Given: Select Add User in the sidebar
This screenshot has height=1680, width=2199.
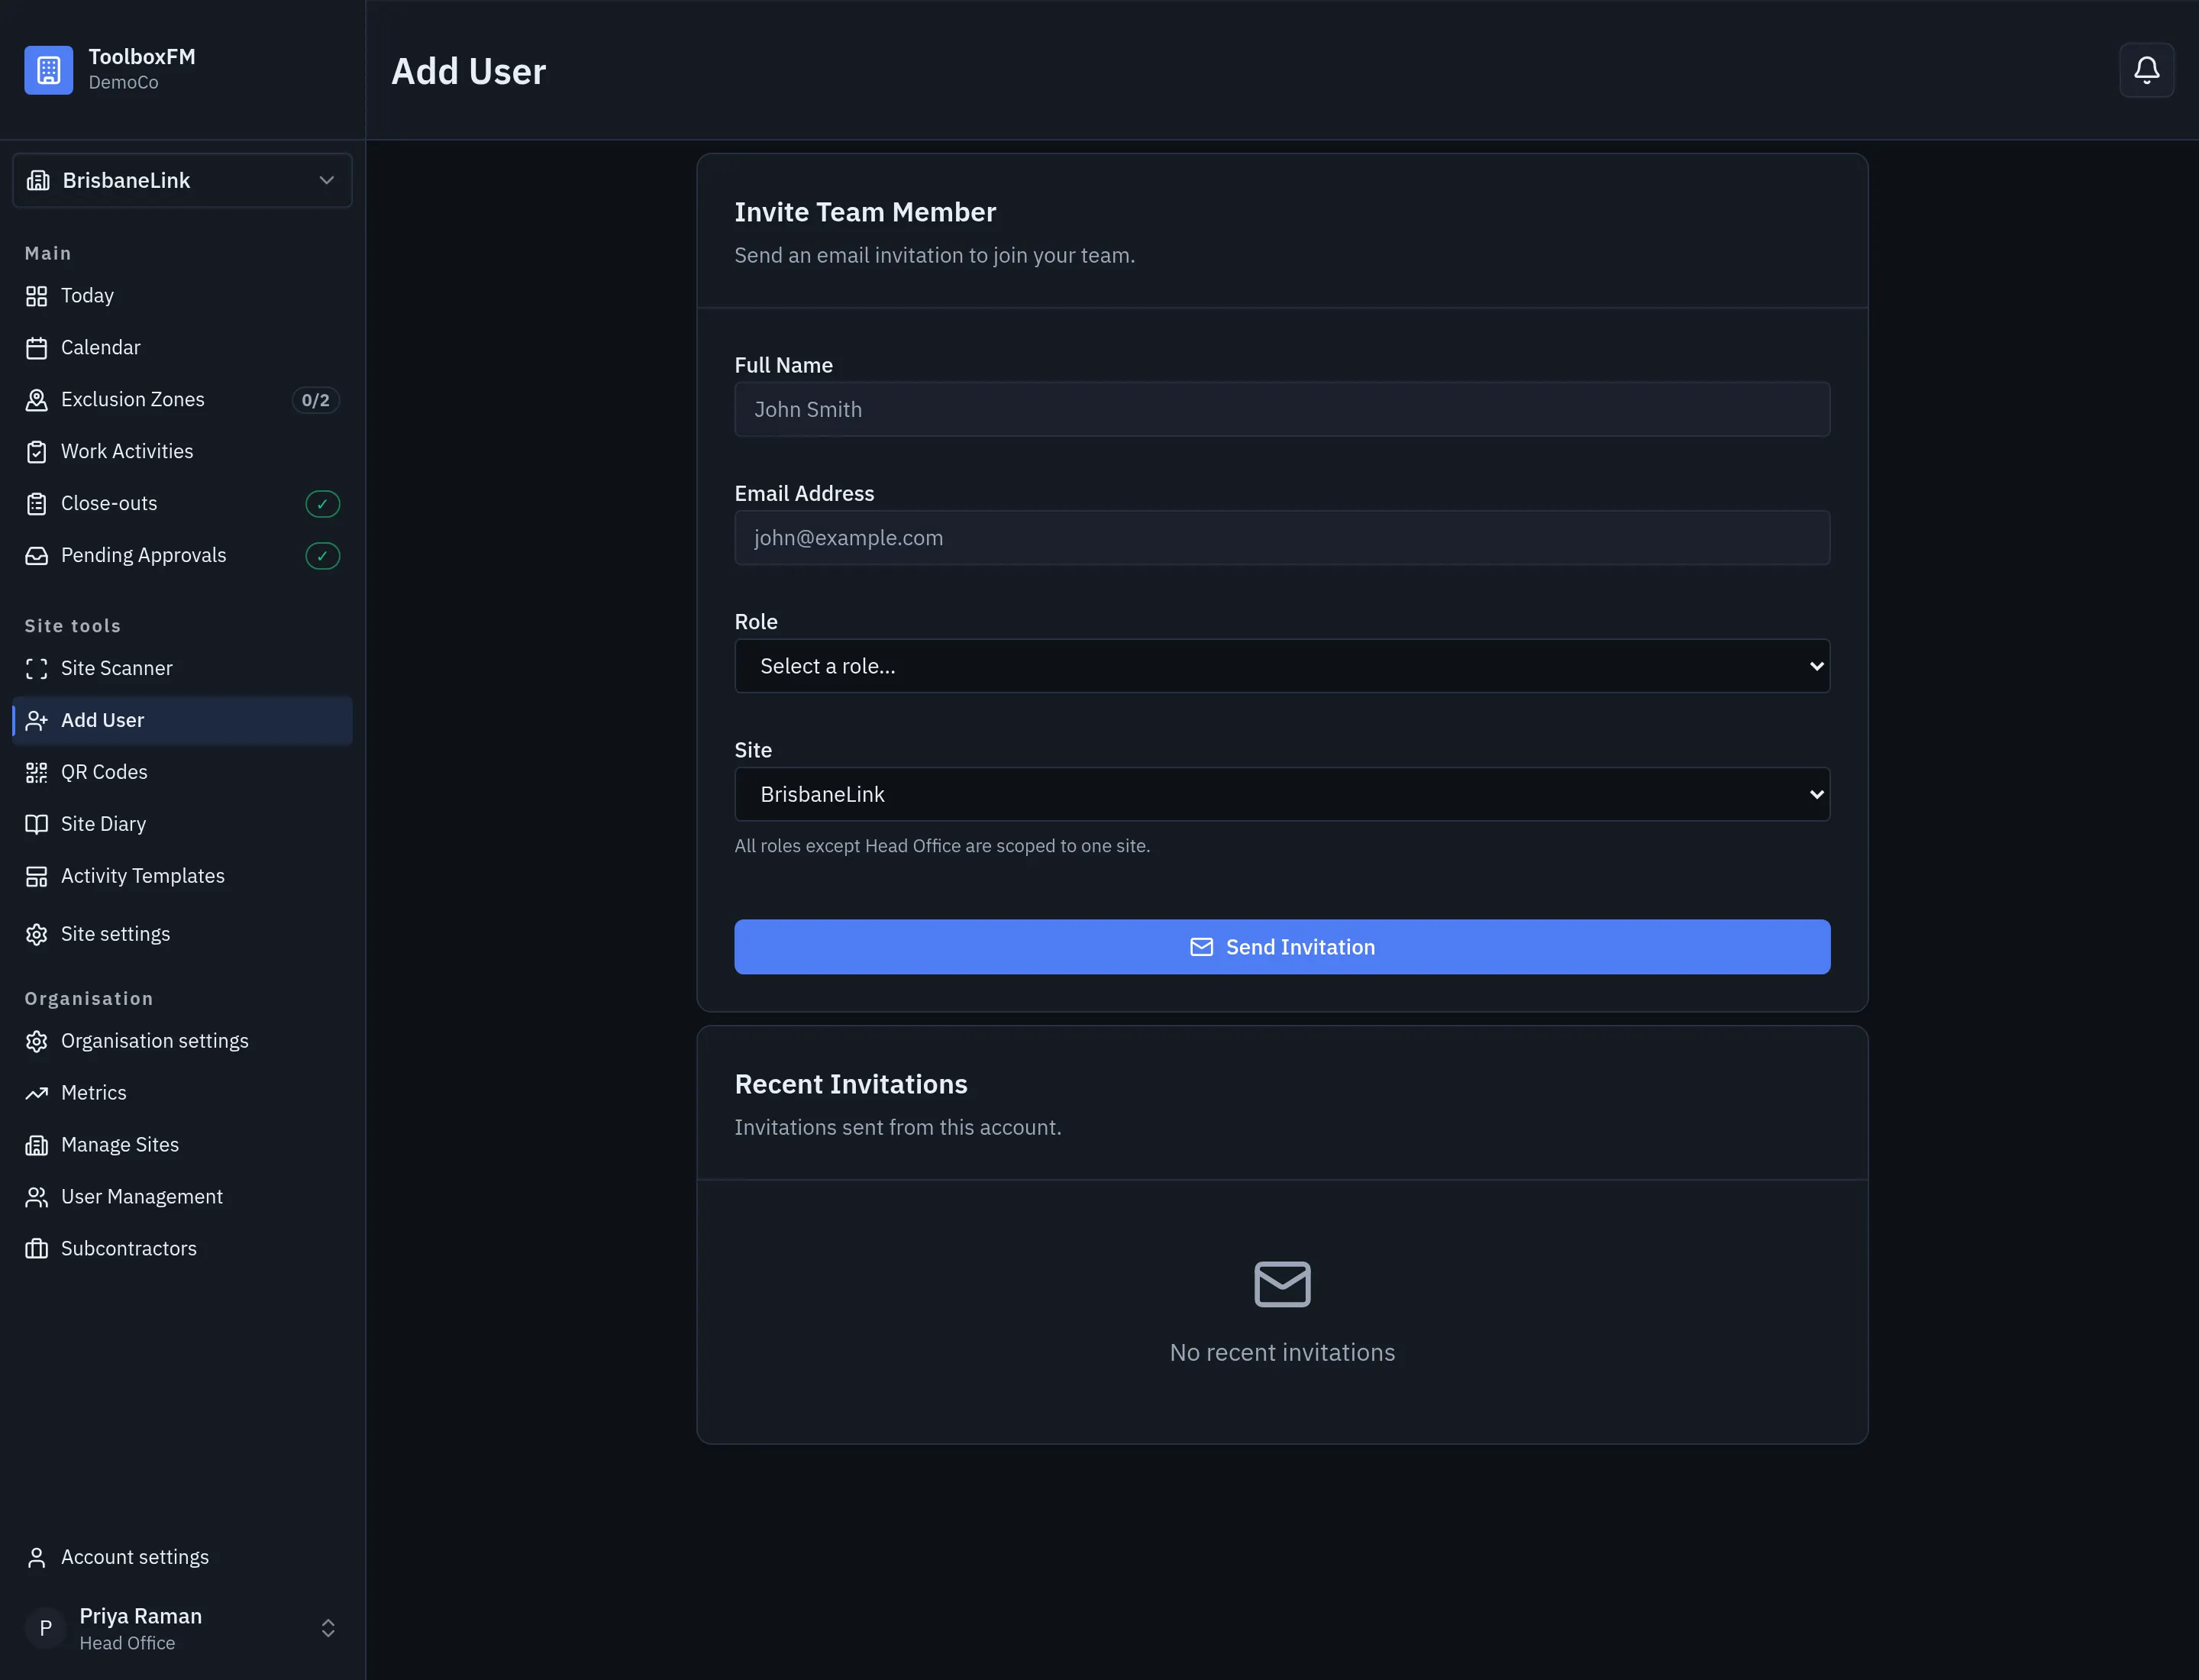Looking at the screenshot, I should click(x=182, y=721).
